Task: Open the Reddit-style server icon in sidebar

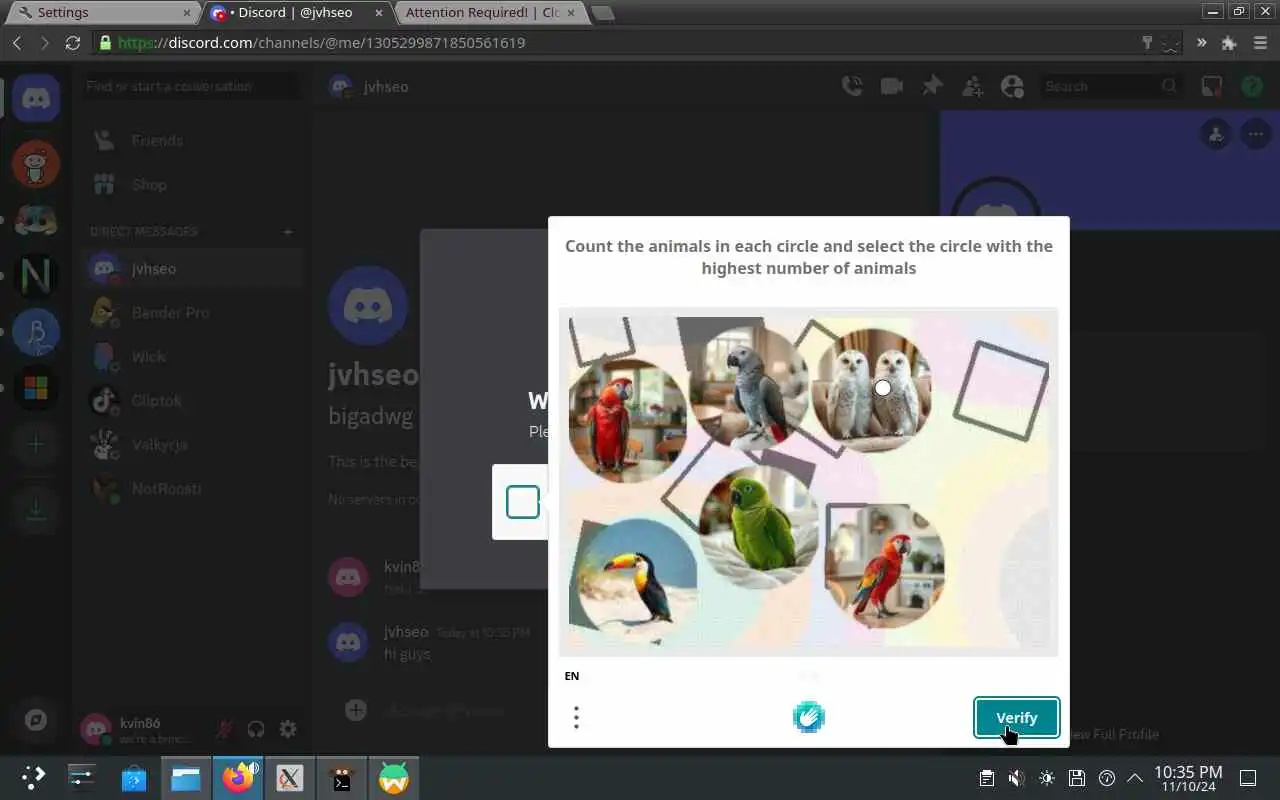Action: [36, 163]
